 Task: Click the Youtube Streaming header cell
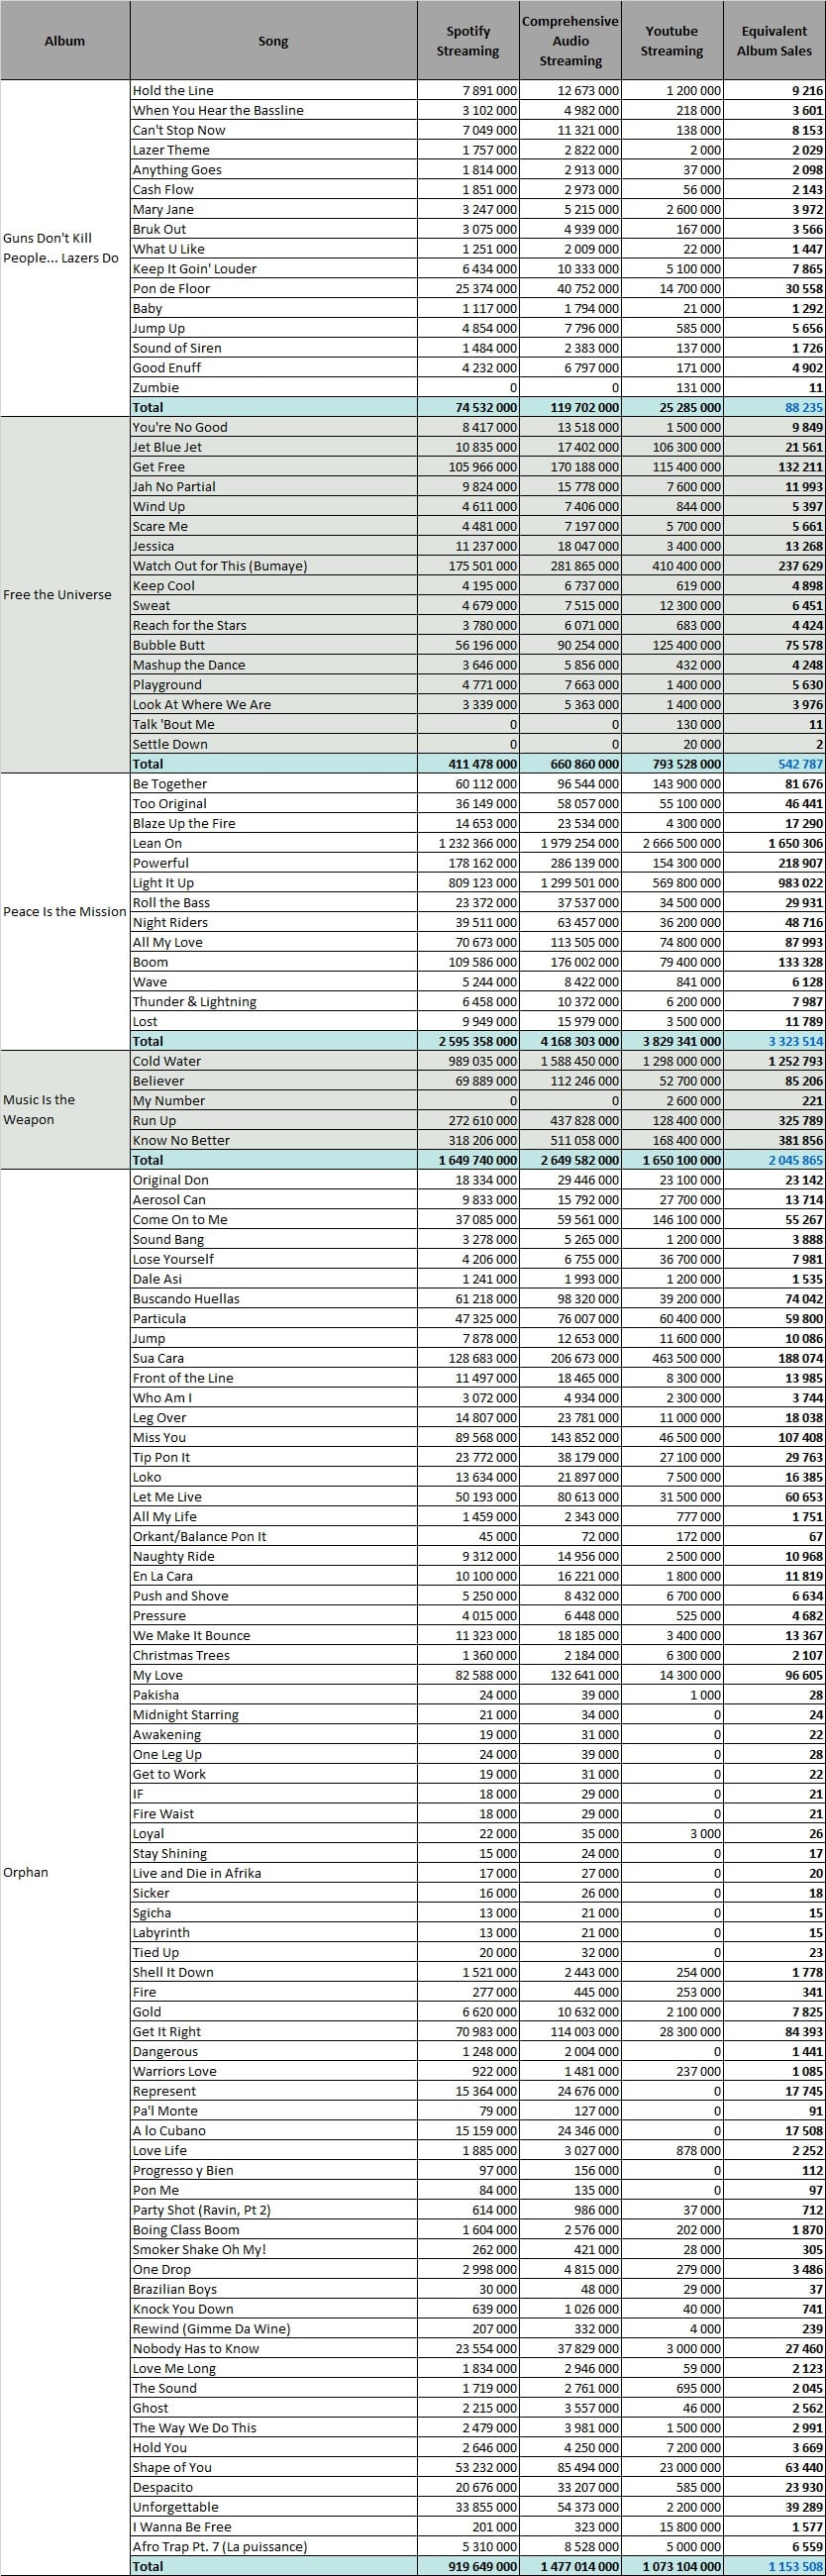[672, 41]
